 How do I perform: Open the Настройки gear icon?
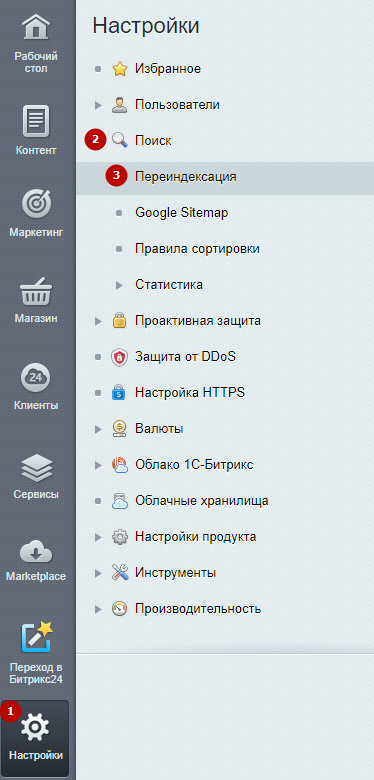36,728
